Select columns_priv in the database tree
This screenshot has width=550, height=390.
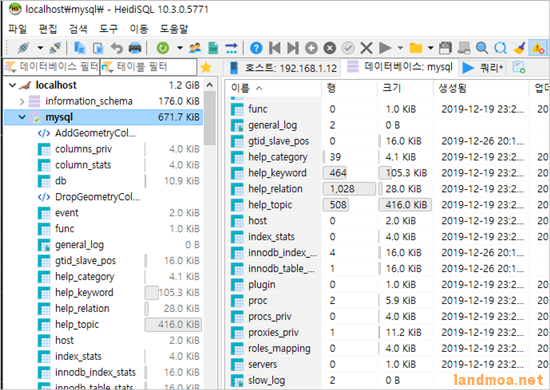click(83, 149)
